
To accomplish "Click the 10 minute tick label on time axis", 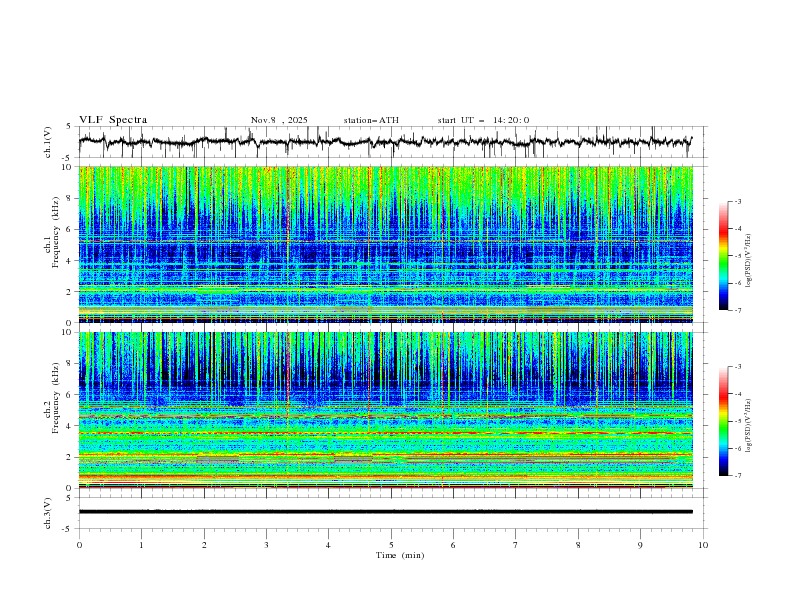I will pos(703,545).
